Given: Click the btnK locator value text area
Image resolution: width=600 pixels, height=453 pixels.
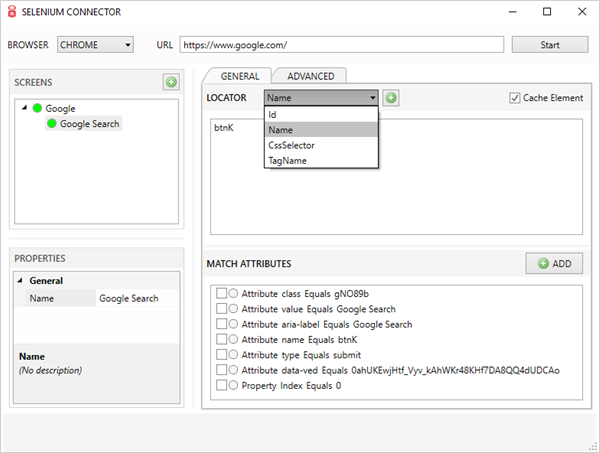Looking at the screenshot, I should click(x=396, y=177).
